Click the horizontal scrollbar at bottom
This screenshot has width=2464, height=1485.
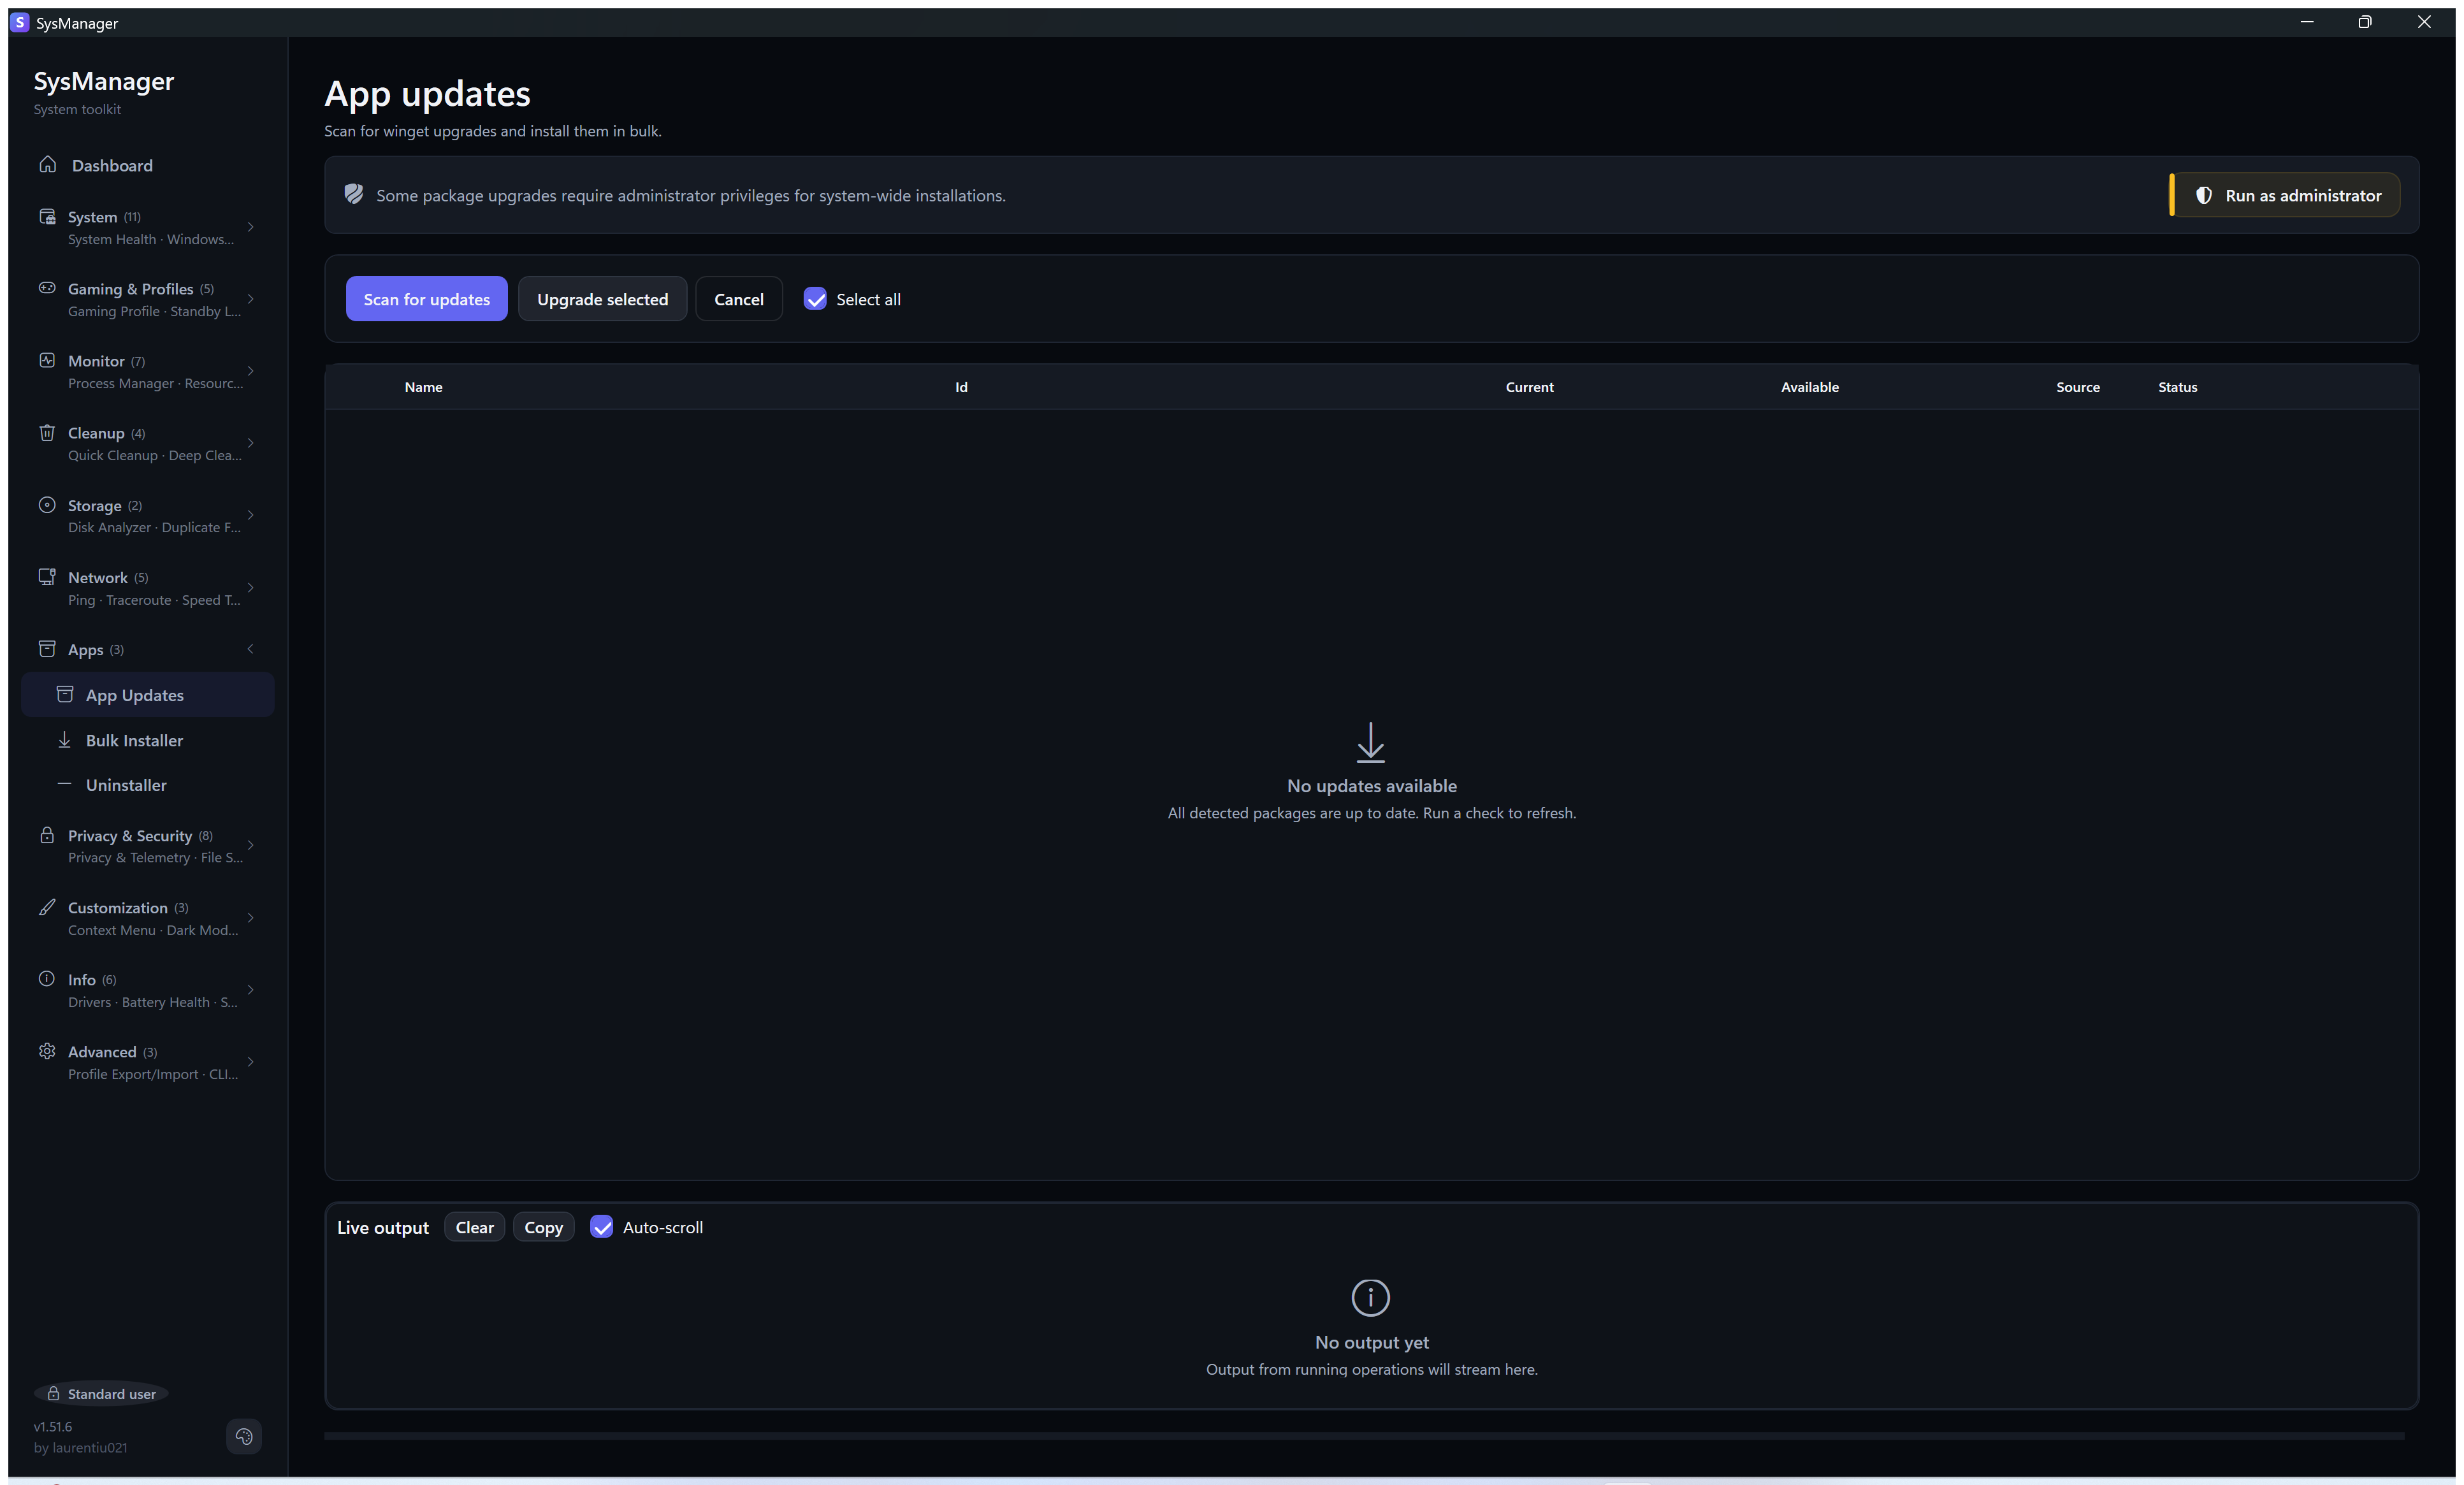click(x=1364, y=1436)
